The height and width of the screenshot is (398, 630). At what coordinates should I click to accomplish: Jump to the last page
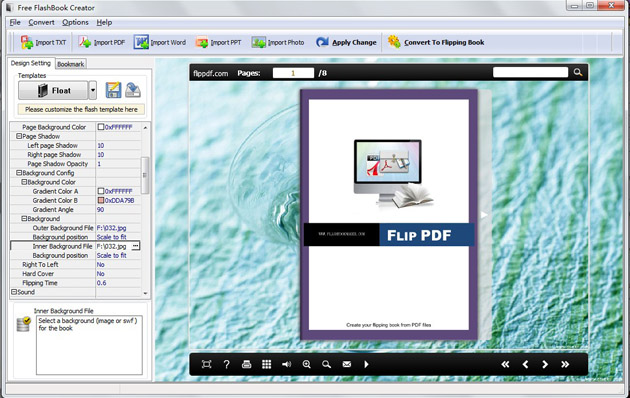tap(565, 364)
